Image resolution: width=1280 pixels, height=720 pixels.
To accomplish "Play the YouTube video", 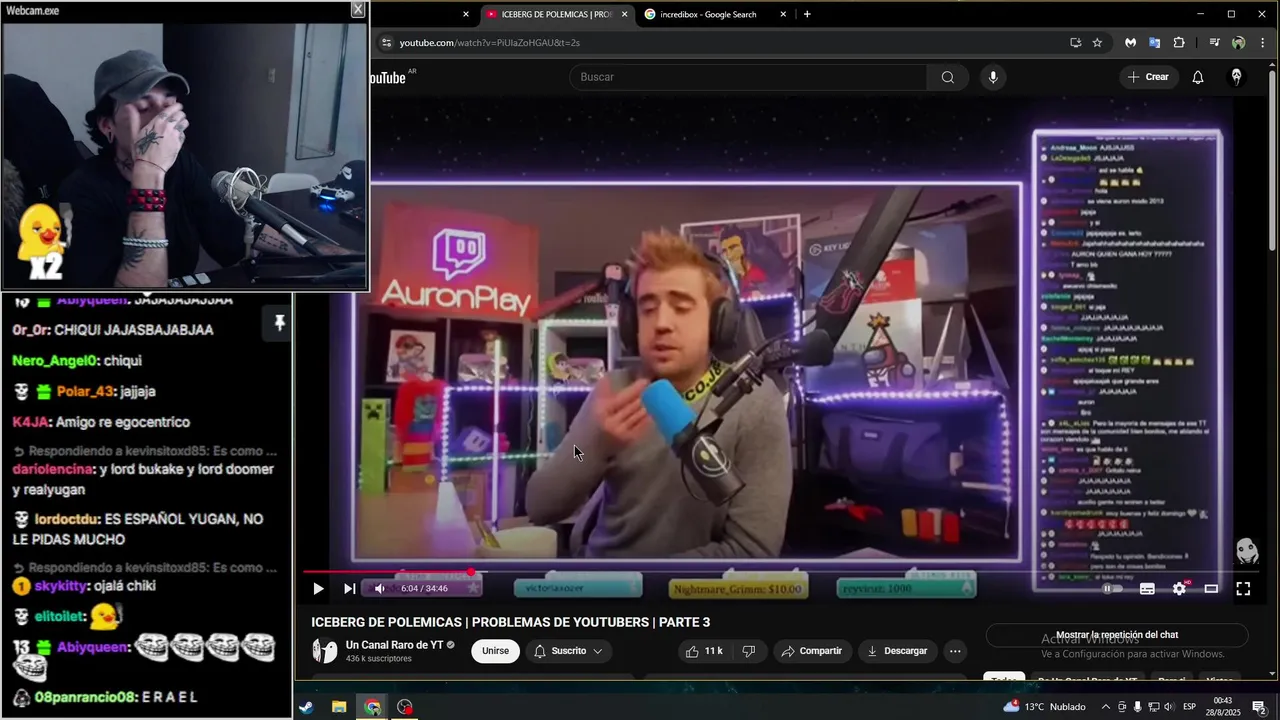I will pos(318,589).
